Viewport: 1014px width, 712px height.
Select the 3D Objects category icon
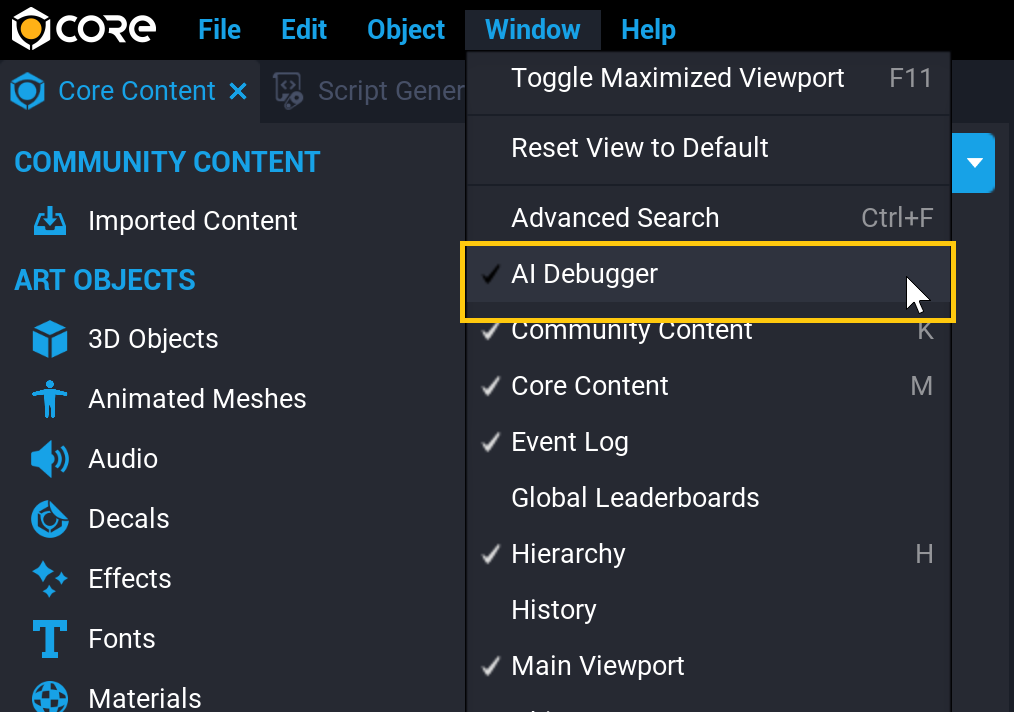point(49,339)
